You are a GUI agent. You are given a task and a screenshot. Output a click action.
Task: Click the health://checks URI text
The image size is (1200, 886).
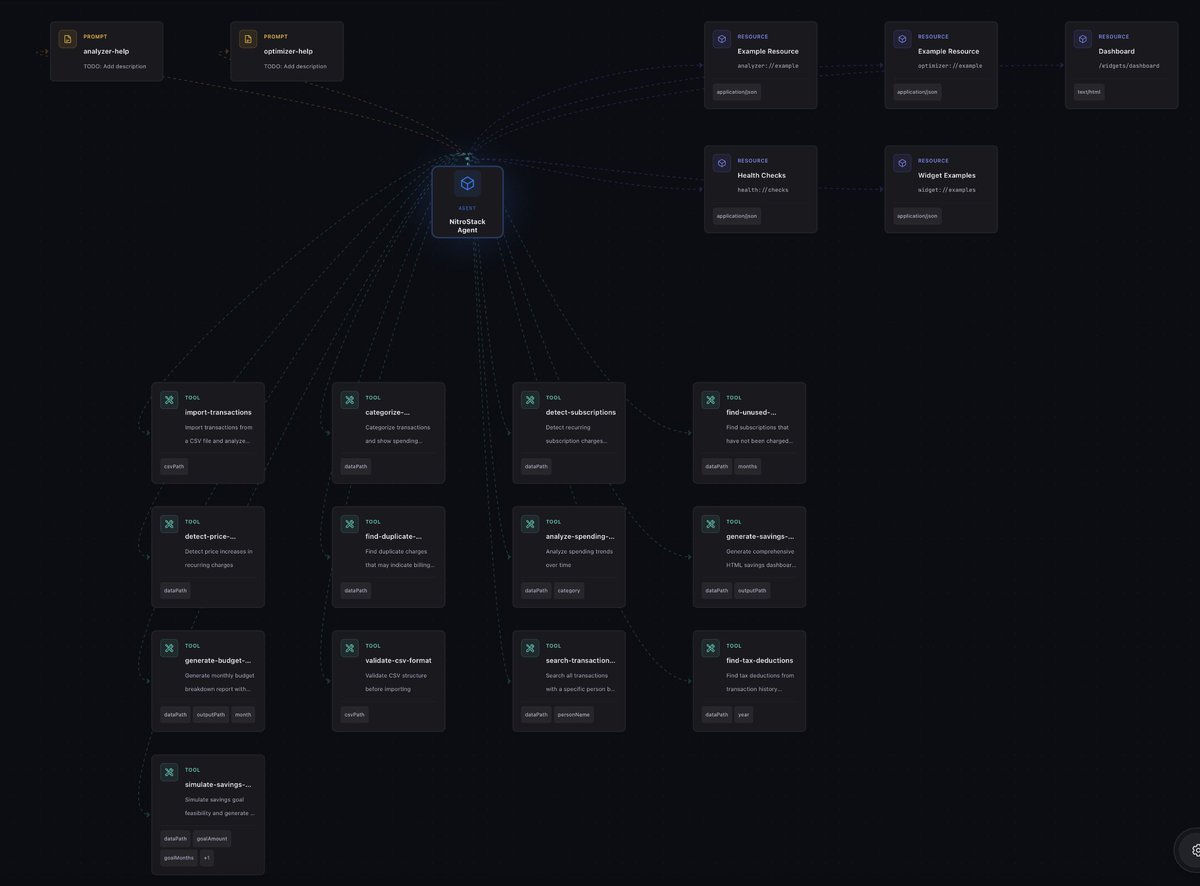tap(763, 190)
